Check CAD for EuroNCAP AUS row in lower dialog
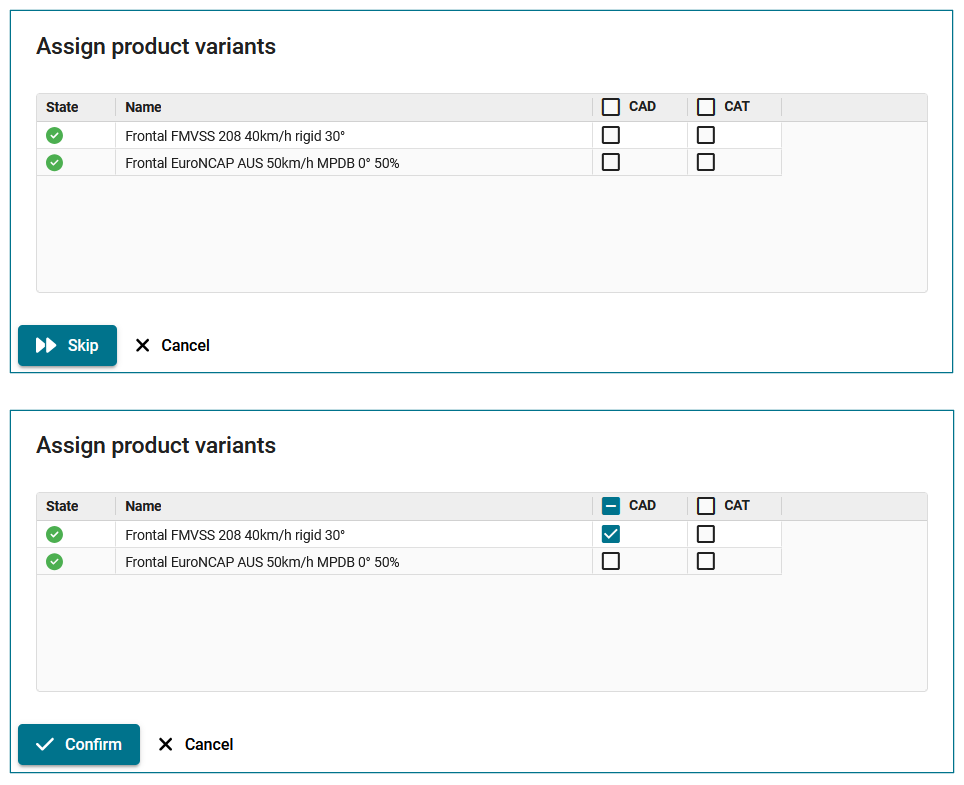This screenshot has width=964, height=785. click(610, 561)
